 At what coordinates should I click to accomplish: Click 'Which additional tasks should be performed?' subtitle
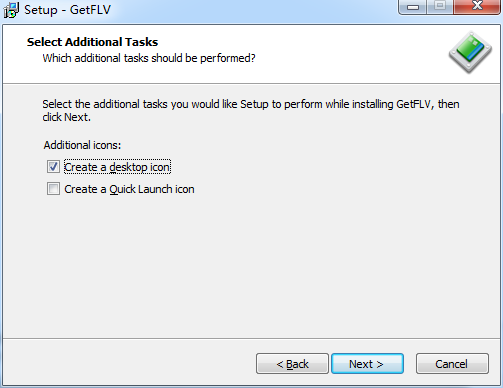click(x=149, y=58)
